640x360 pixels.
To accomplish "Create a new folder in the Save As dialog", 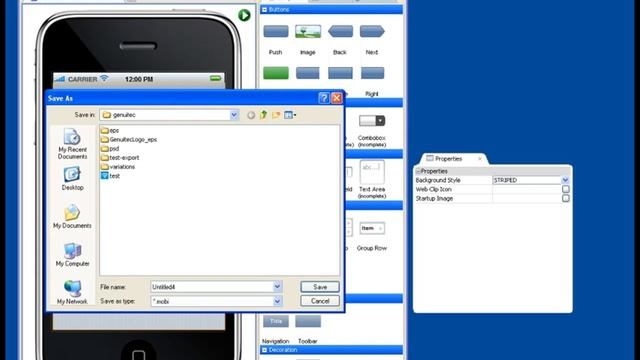I will pyautogui.click(x=276, y=116).
